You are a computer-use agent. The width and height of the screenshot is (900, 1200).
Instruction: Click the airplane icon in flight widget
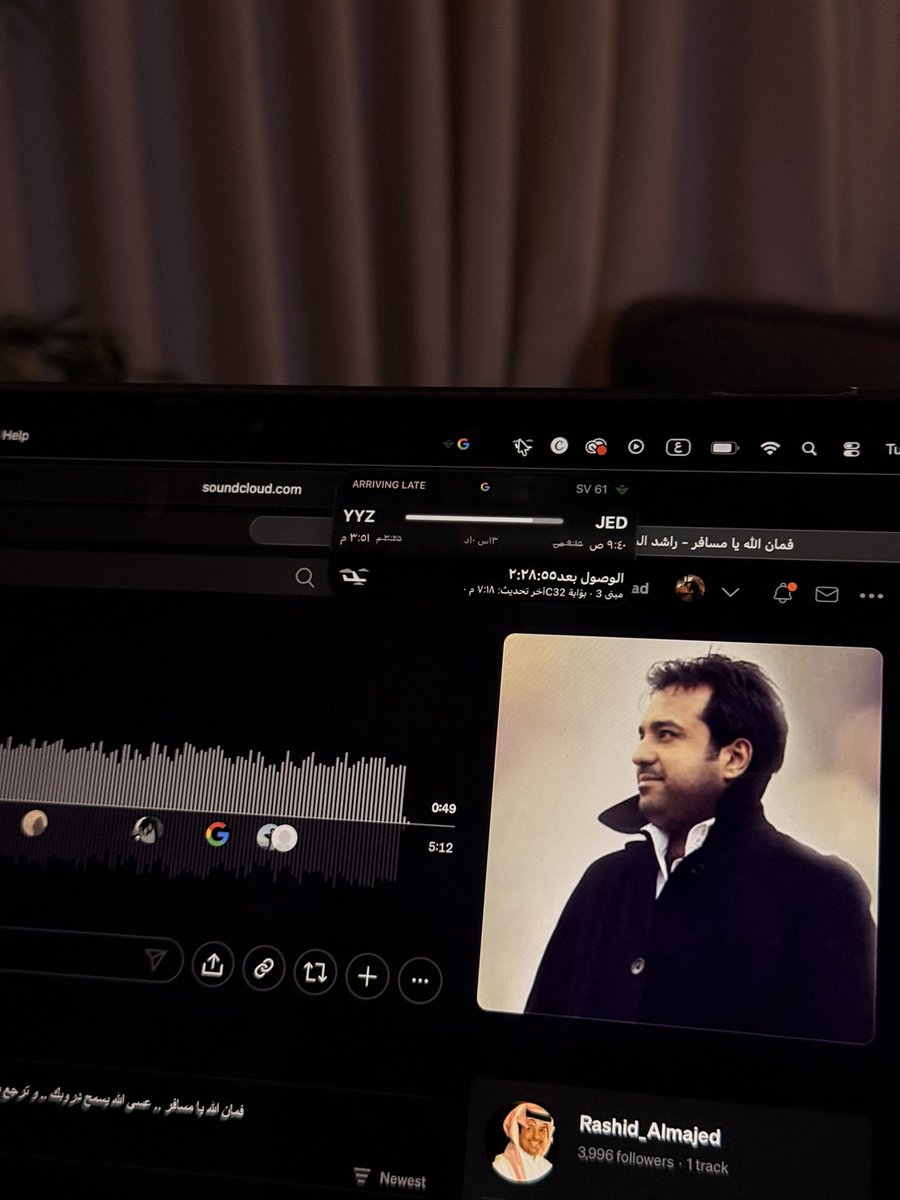tap(355, 575)
